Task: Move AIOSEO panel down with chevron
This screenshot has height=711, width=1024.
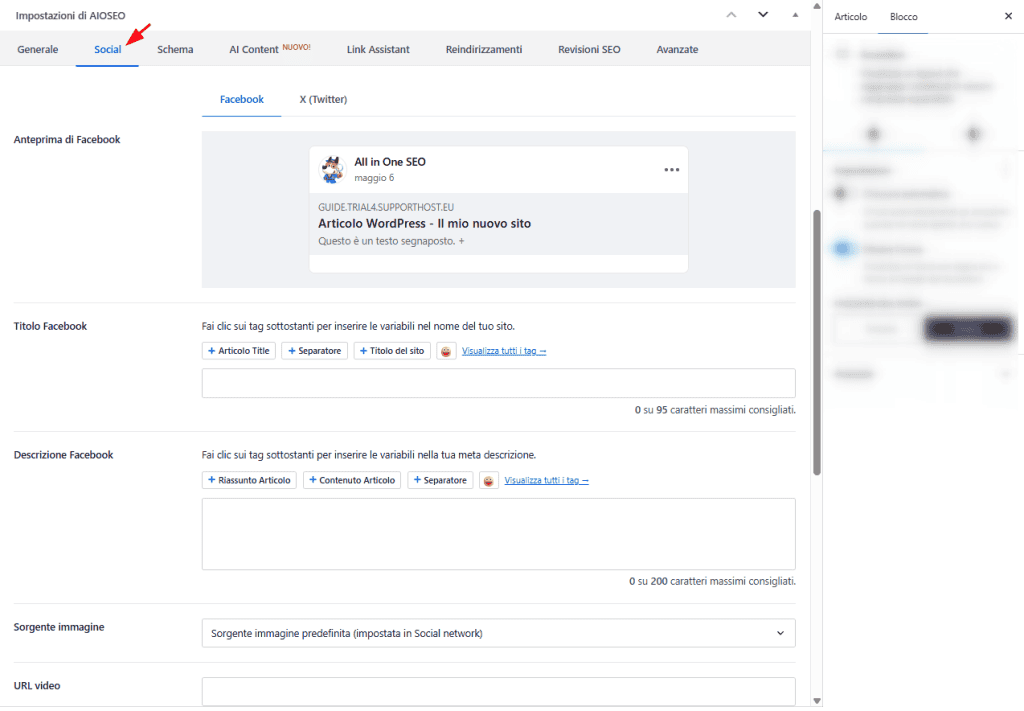Action: 763,15
